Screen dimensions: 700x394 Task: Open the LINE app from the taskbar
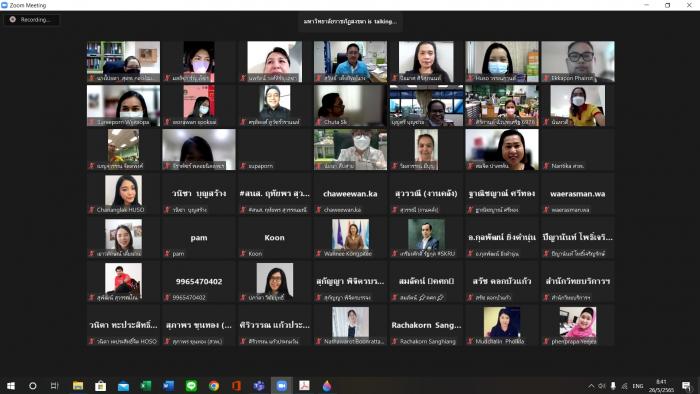[x=191, y=386]
